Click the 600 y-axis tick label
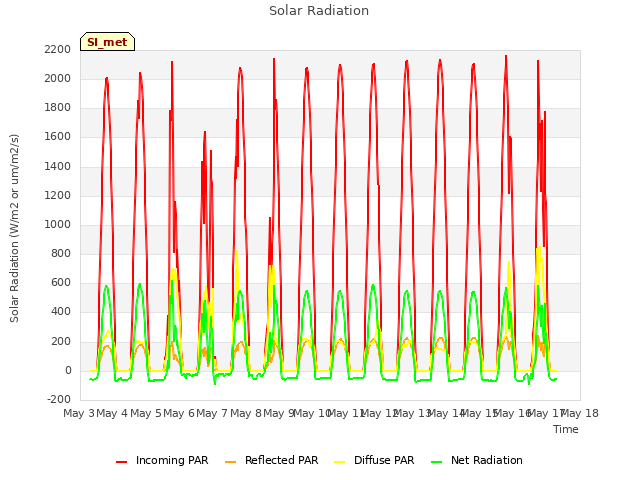The width and height of the screenshot is (640, 480). [61, 283]
